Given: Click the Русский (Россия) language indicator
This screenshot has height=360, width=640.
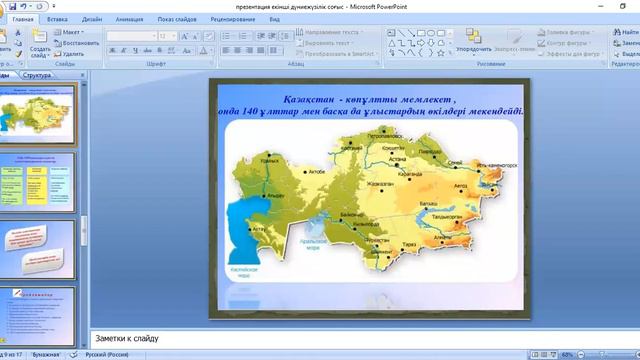Looking at the screenshot, I should [x=107, y=355].
